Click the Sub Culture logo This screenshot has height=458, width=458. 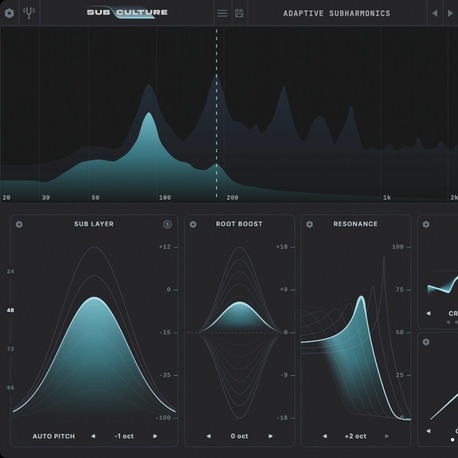tap(127, 13)
